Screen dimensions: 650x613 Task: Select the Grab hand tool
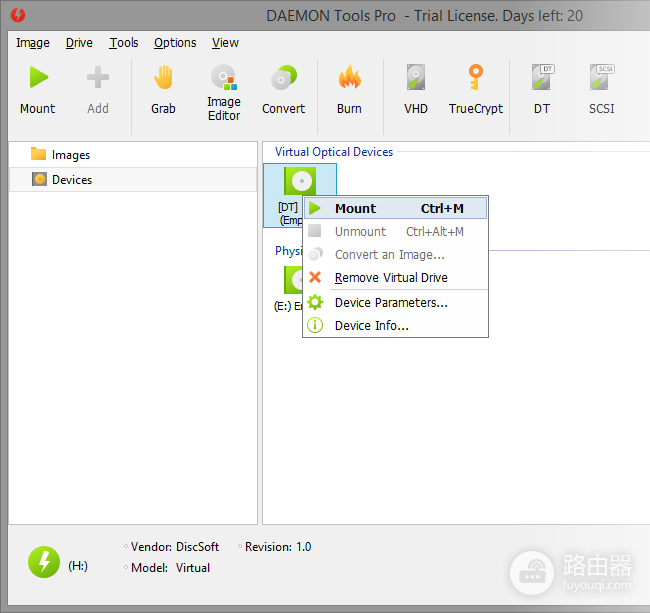[x=163, y=89]
